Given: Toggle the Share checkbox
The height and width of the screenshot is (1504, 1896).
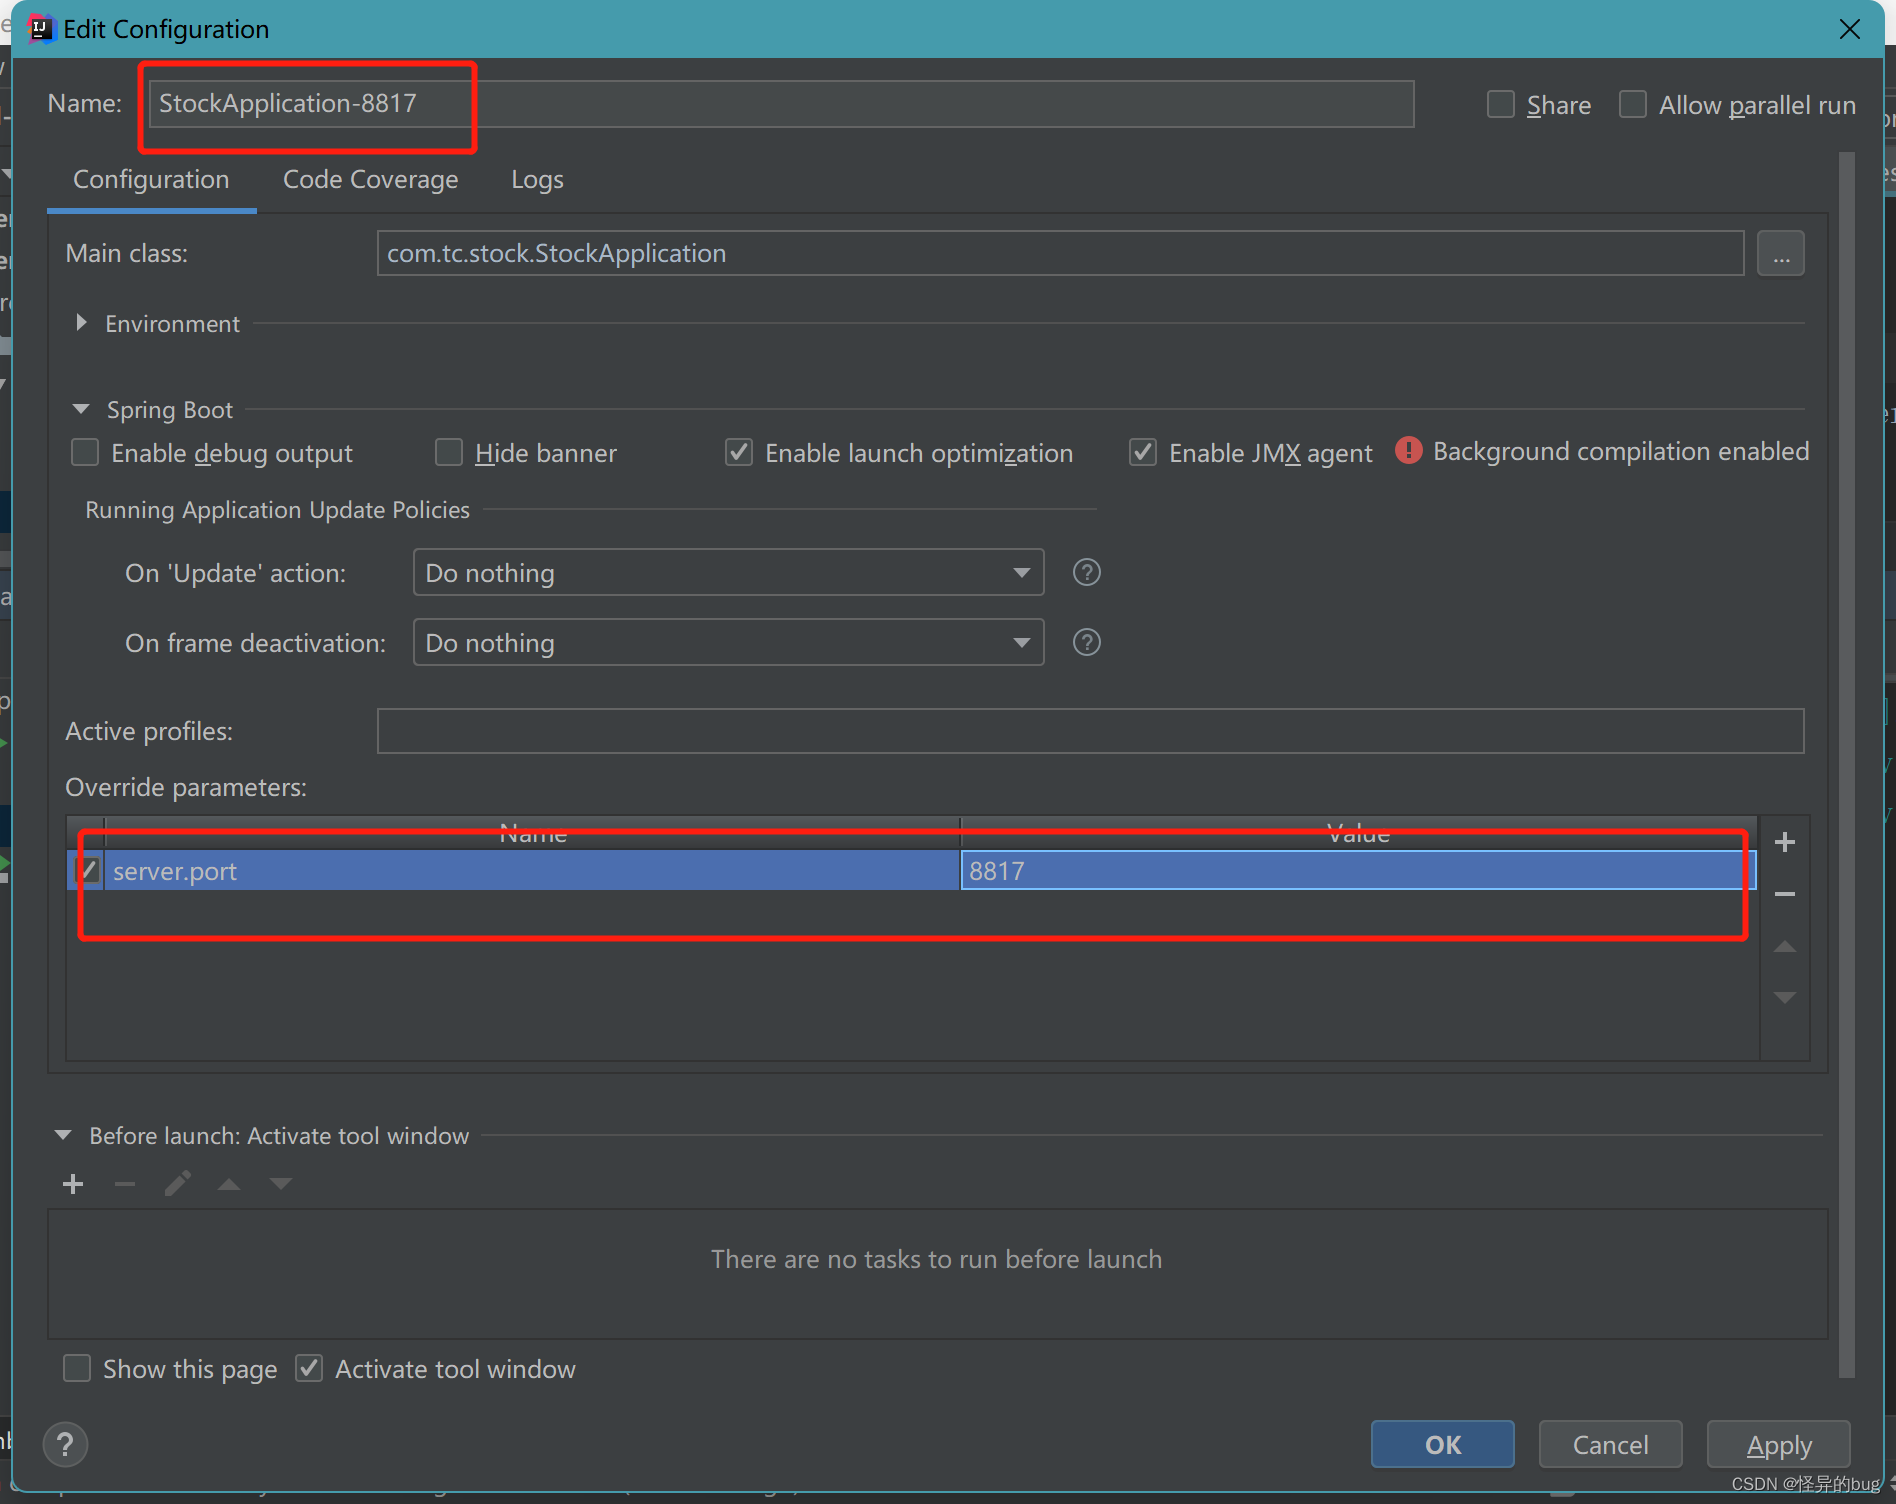Looking at the screenshot, I should tap(1501, 104).
